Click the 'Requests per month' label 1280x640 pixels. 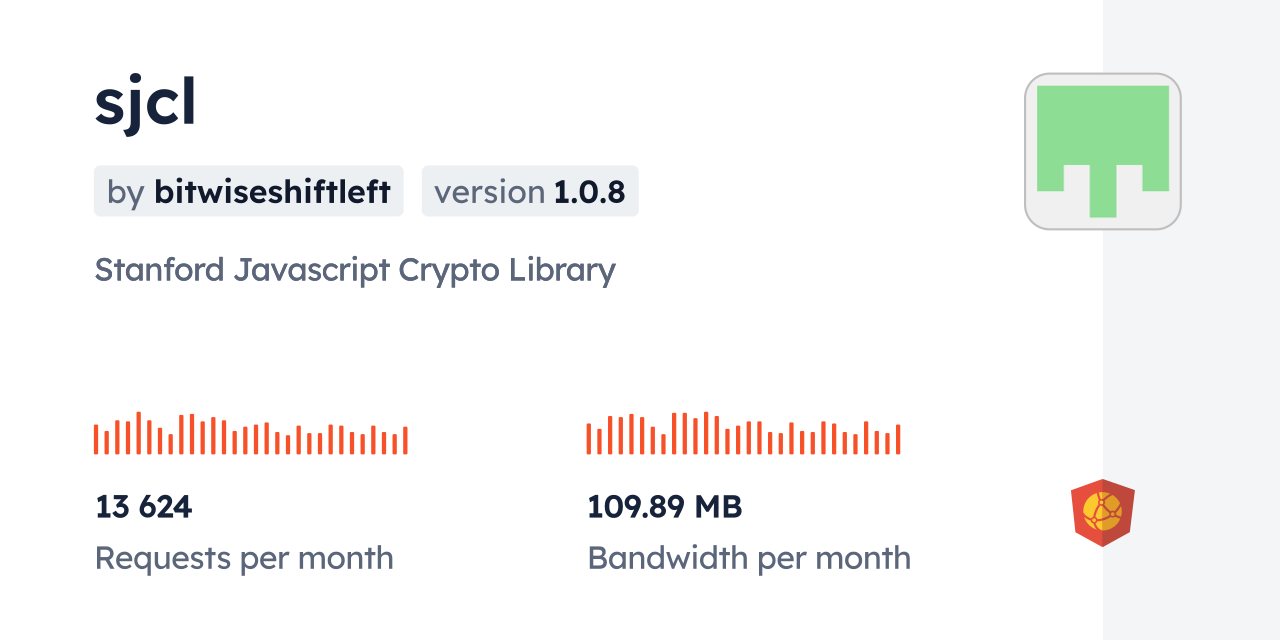244,558
